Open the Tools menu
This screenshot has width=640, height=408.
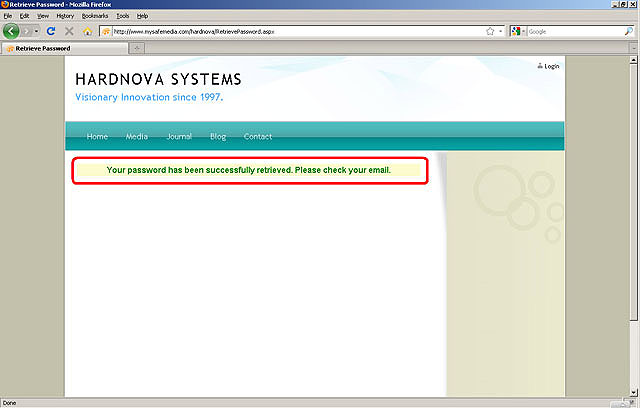[x=122, y=16]
